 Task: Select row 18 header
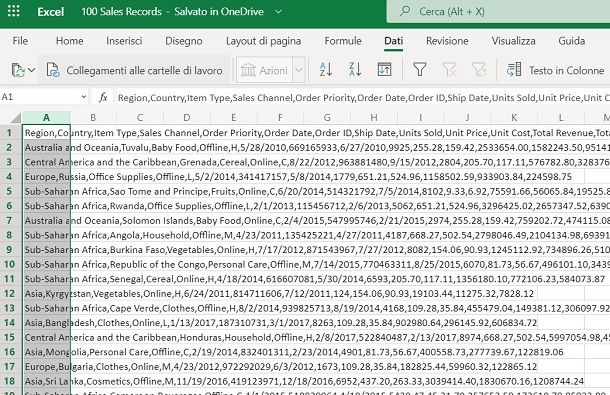click(x=11, y=381)
